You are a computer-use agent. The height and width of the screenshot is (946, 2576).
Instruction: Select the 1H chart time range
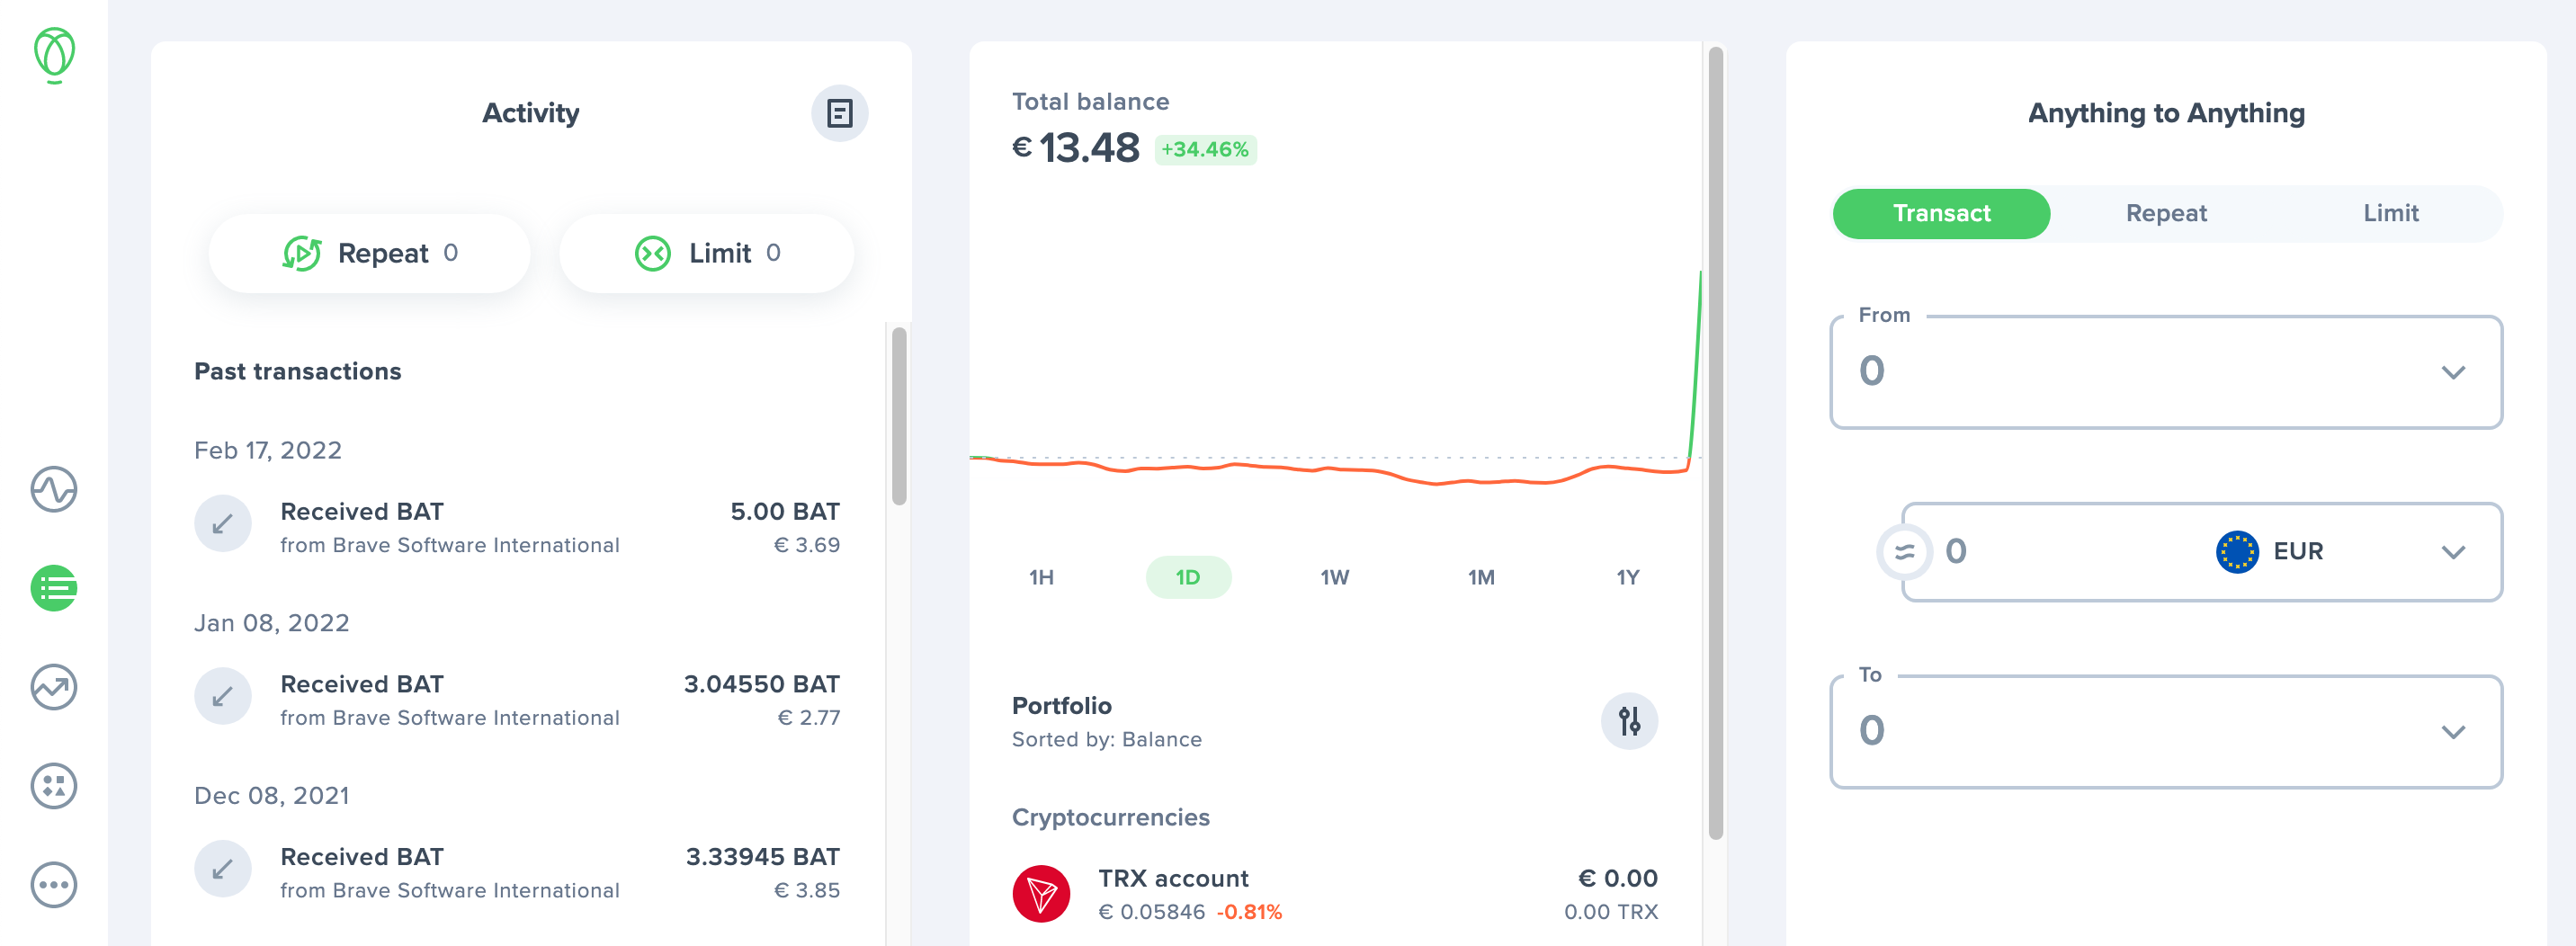click(x=1041, y=577)
